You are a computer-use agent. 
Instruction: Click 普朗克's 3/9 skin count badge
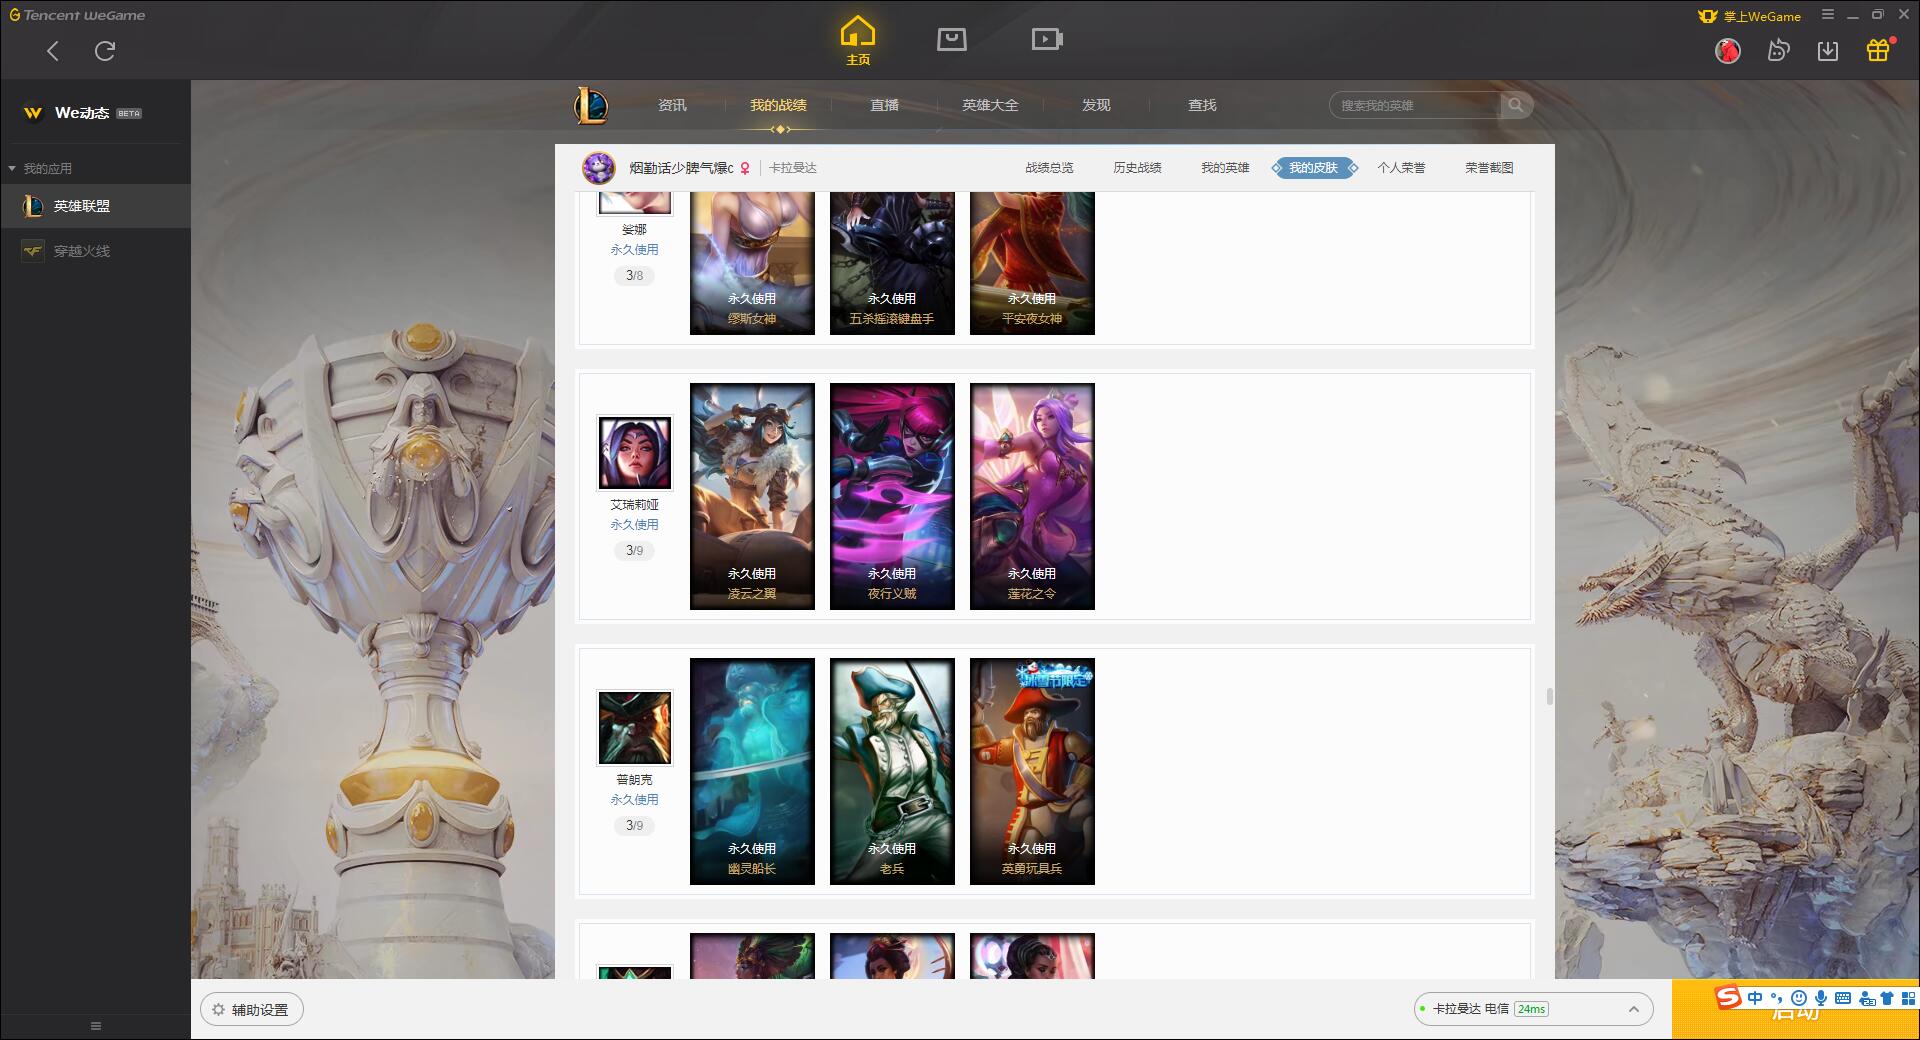(634, 825)
